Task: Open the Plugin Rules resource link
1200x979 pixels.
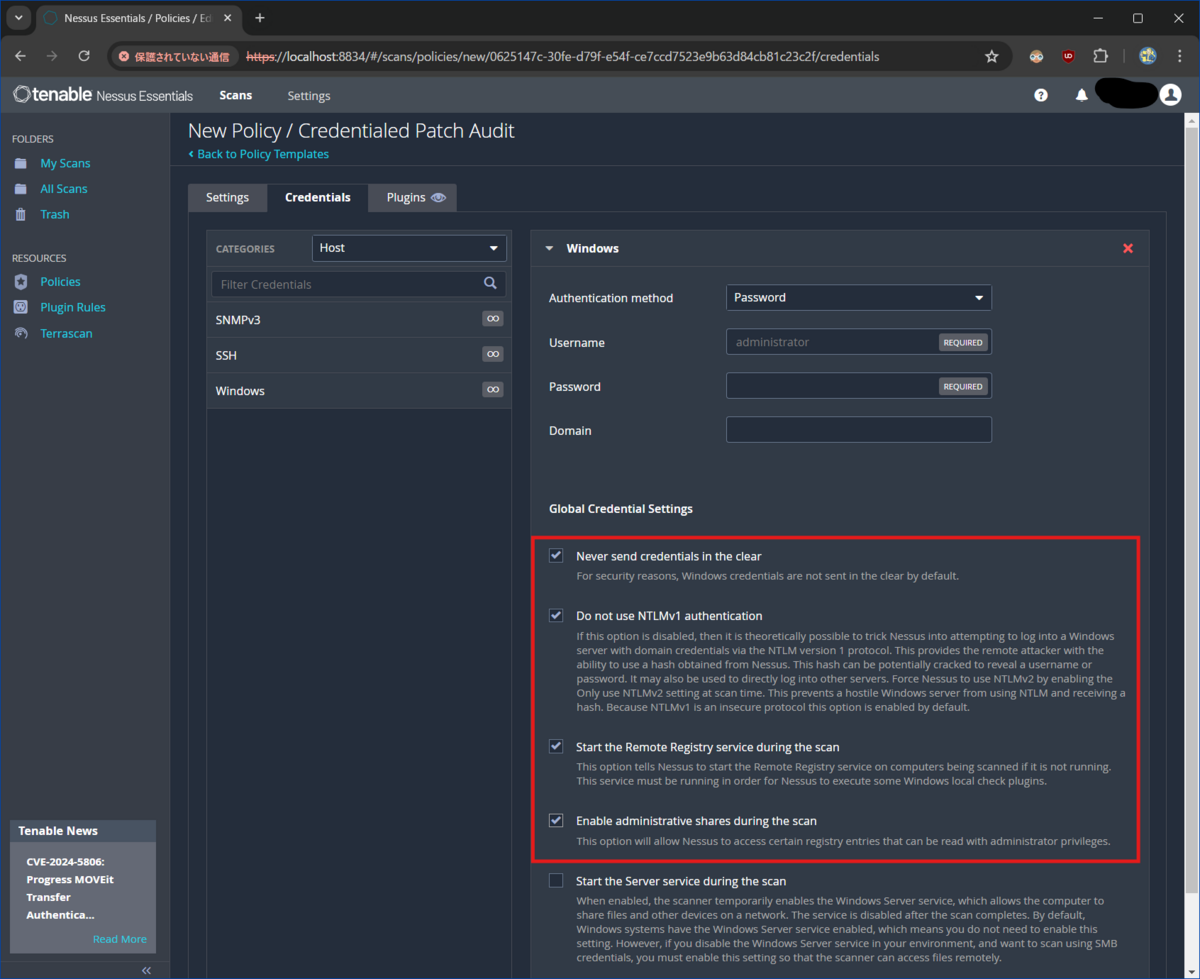Action: [x=73, y=307]
